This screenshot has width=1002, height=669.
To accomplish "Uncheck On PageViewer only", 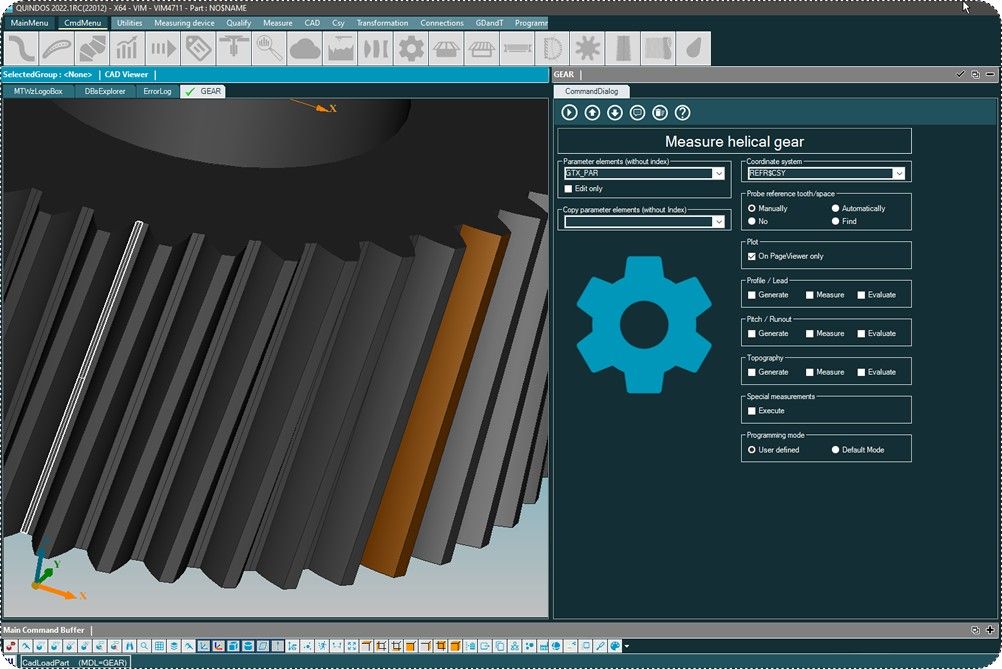I will (x=752, y=256).
